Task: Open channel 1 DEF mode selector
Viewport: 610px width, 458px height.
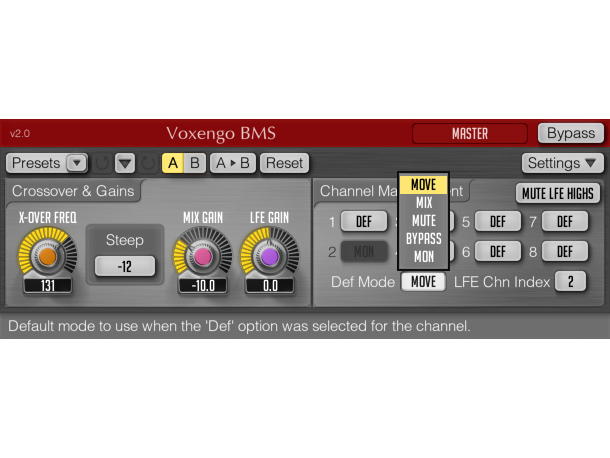Action: tap(364, 221)
